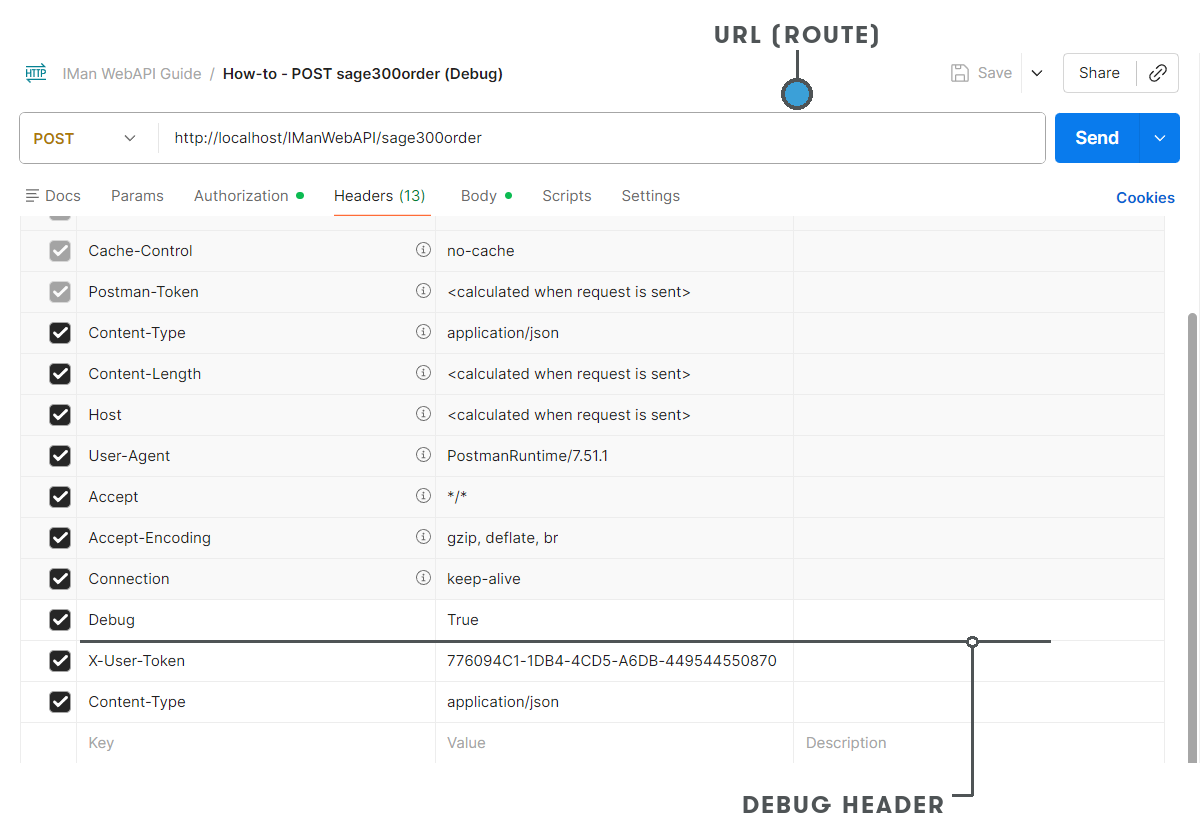This screenshot has height=821, width=1200.
Task: Send the POST request
Action: [1097, 138]
